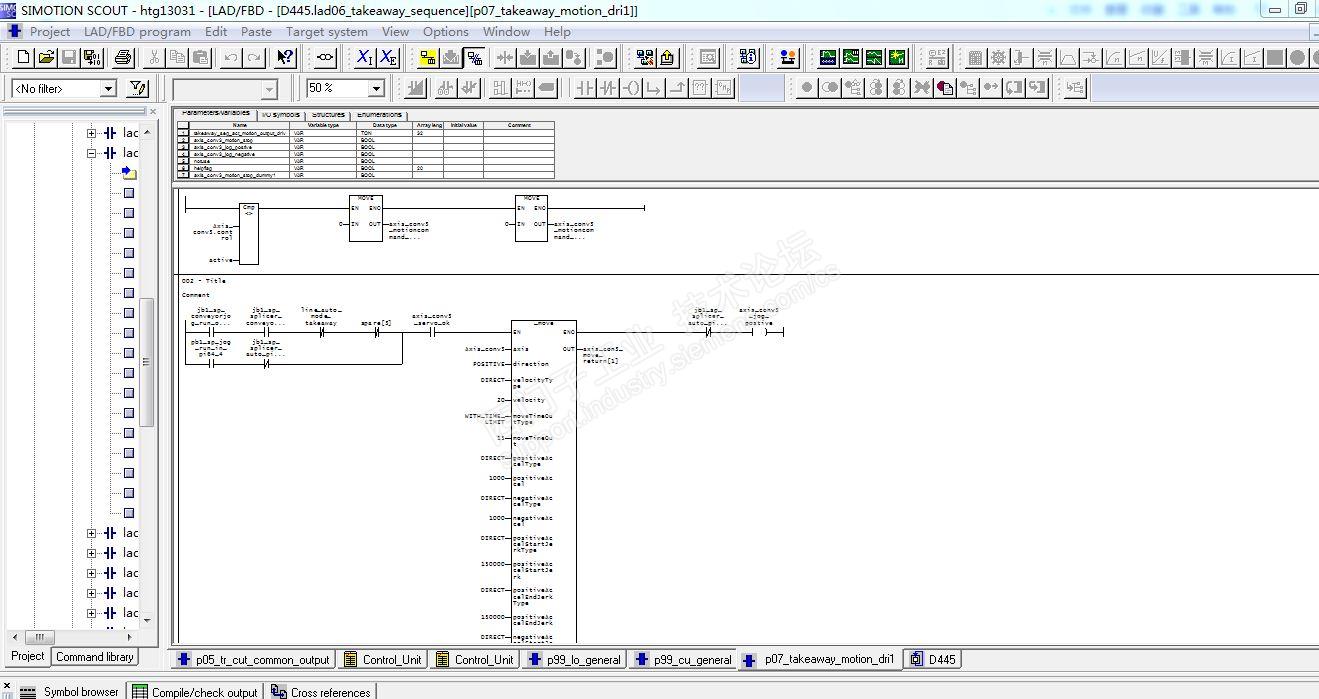Insert a normally closed contact element
This screenshot has width=1319, height=699.
click(x=608, y=88)
